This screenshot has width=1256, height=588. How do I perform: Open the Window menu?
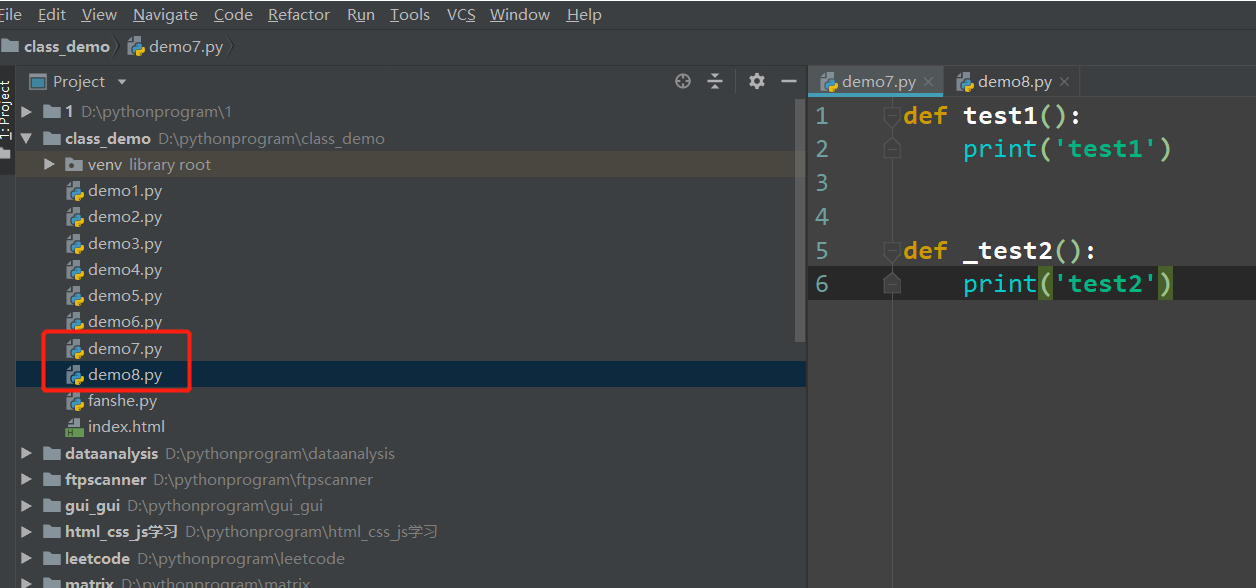pos(520,14)
